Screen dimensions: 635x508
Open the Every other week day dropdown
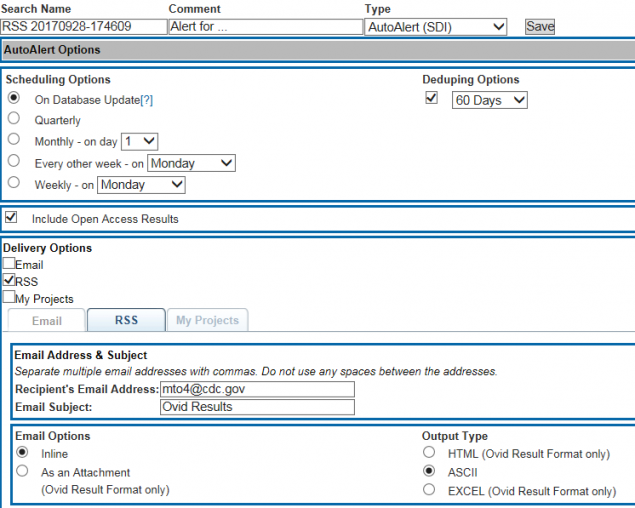(191, 163)
